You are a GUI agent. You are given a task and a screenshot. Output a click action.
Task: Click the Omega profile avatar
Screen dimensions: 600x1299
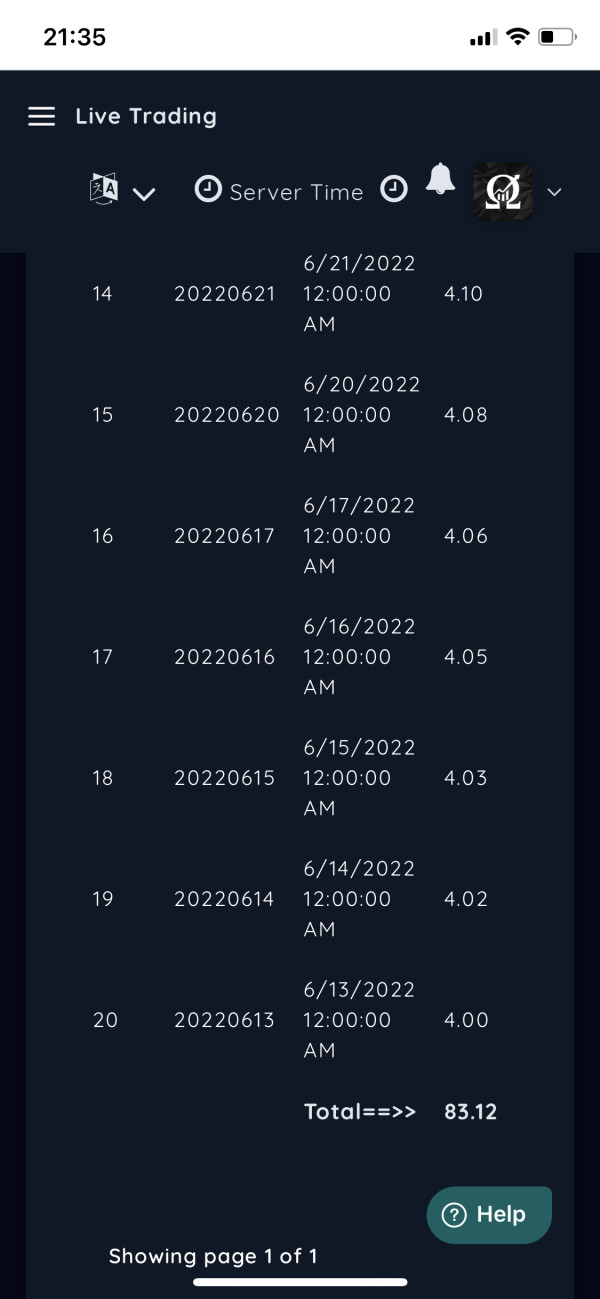click(502, 191)
